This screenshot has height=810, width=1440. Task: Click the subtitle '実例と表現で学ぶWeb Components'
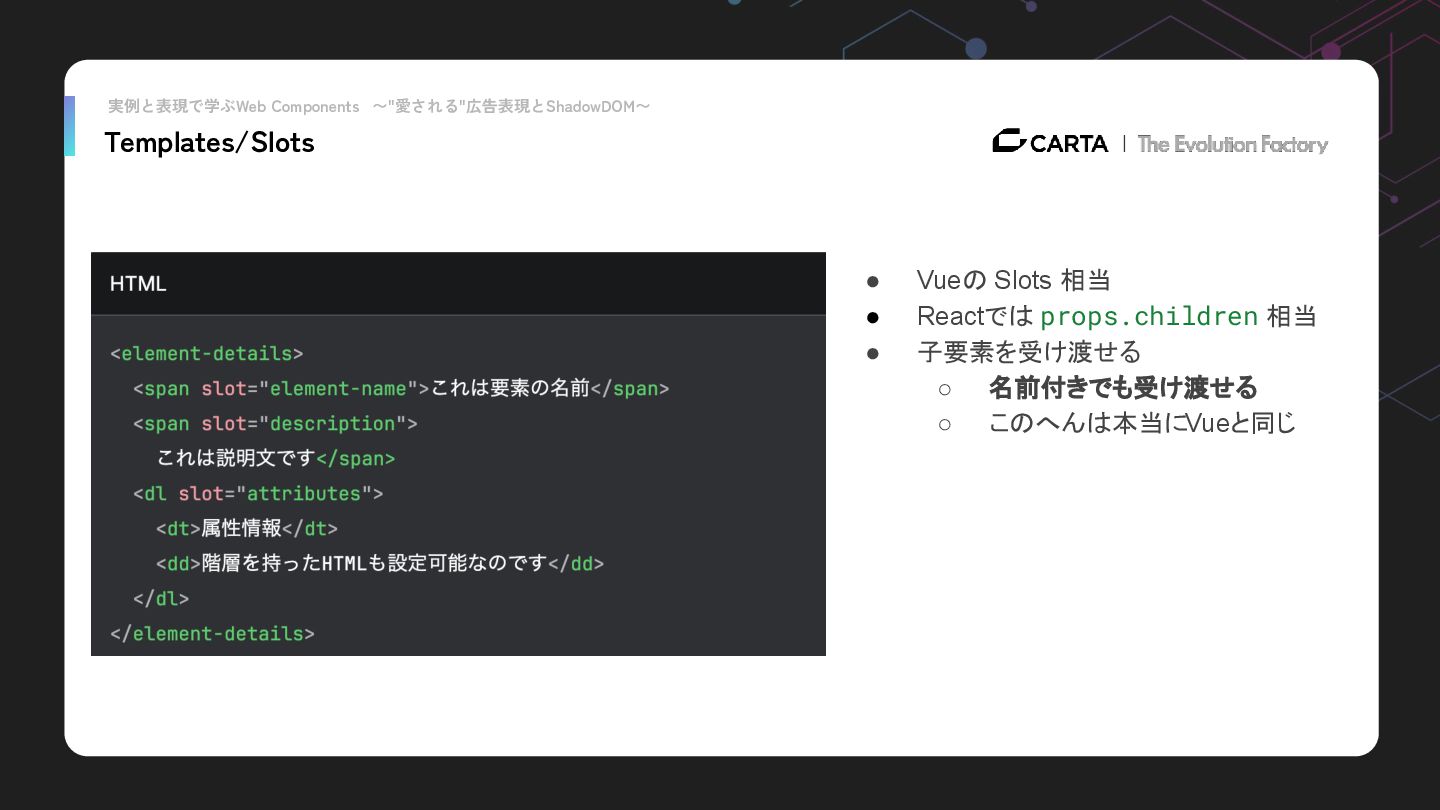coord(234,106)
